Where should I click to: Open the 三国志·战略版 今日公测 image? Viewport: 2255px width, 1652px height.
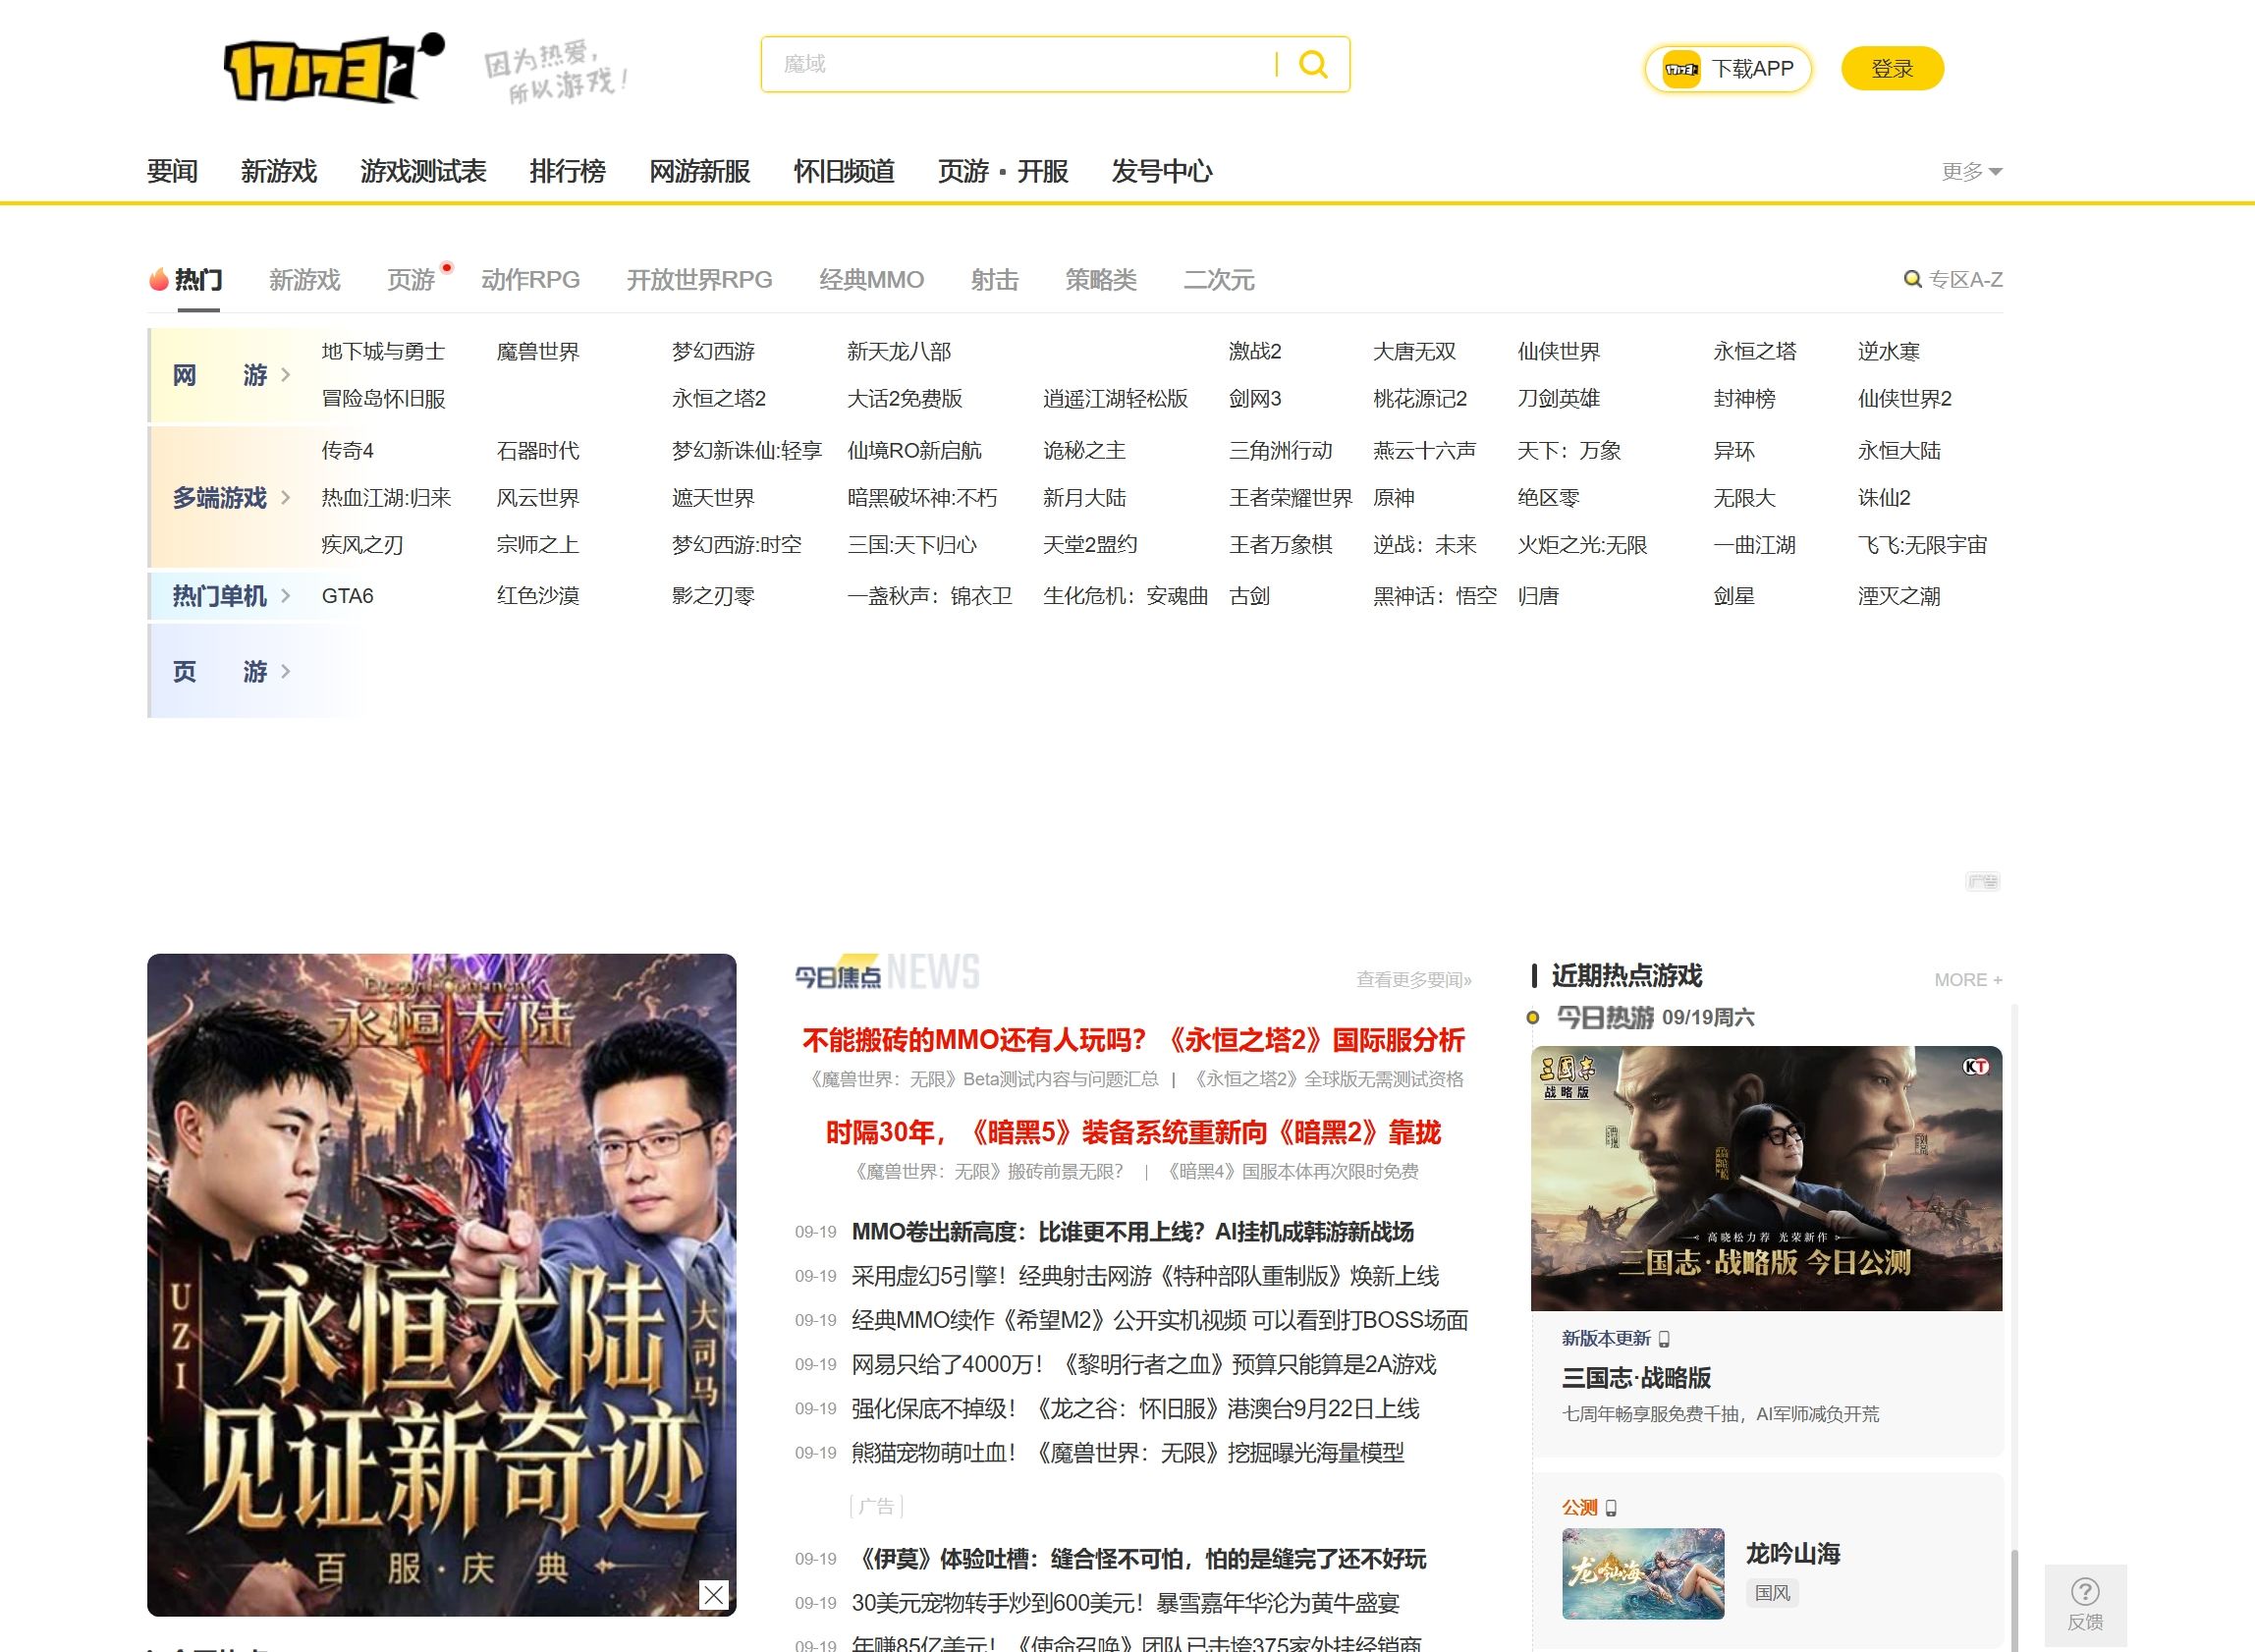point(1766,1178)
